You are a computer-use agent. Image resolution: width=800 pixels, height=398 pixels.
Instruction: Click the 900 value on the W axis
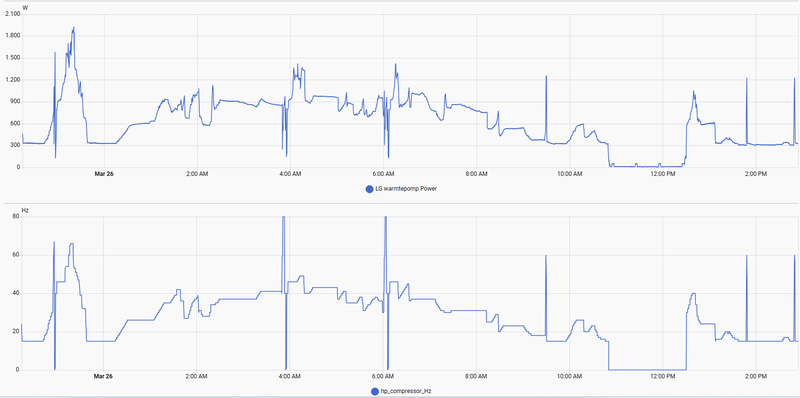(15, 102)
